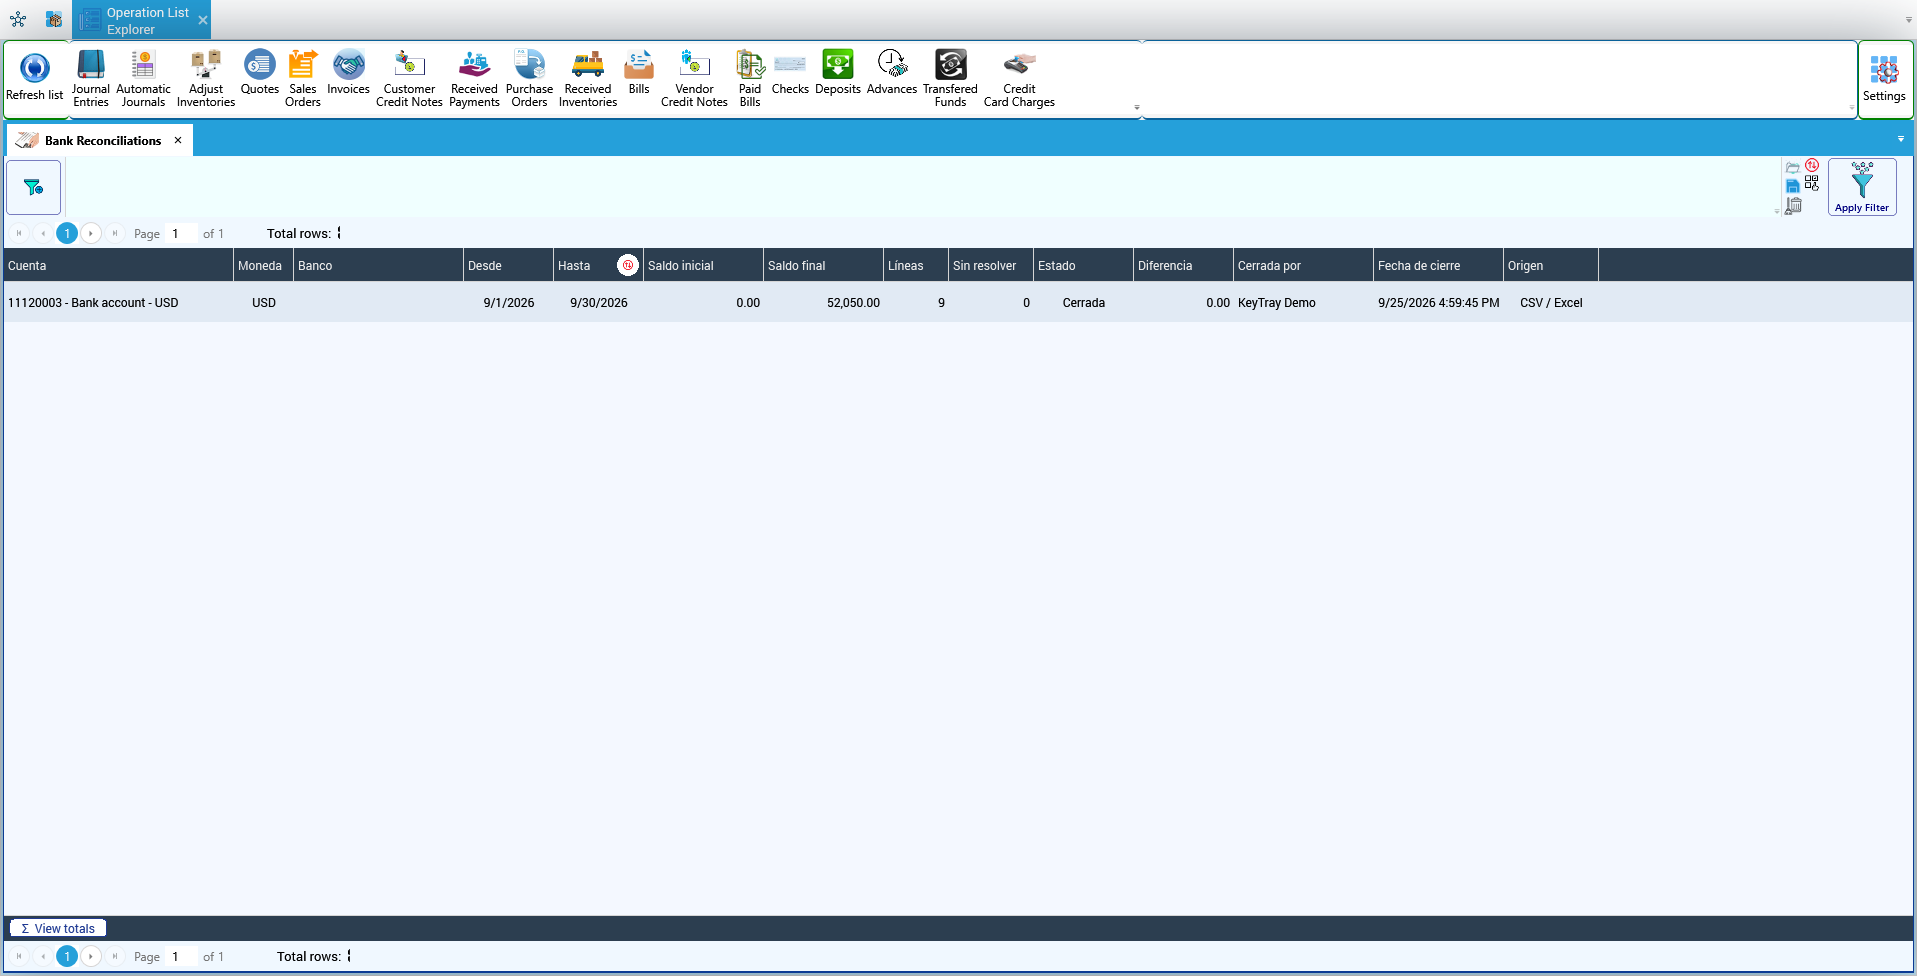Click the top pager page 1 button
The width and height of the screenshot is (1917, 976).
[x=67, y=233]
